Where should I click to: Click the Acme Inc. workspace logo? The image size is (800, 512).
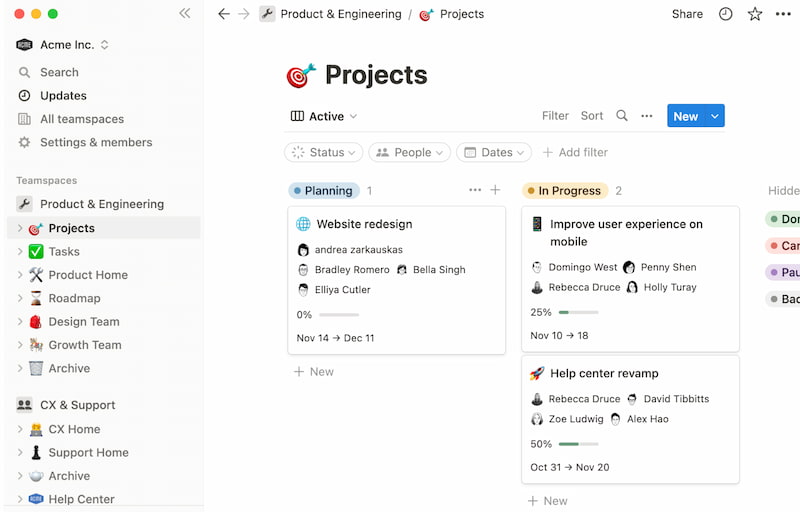point(24,45)
